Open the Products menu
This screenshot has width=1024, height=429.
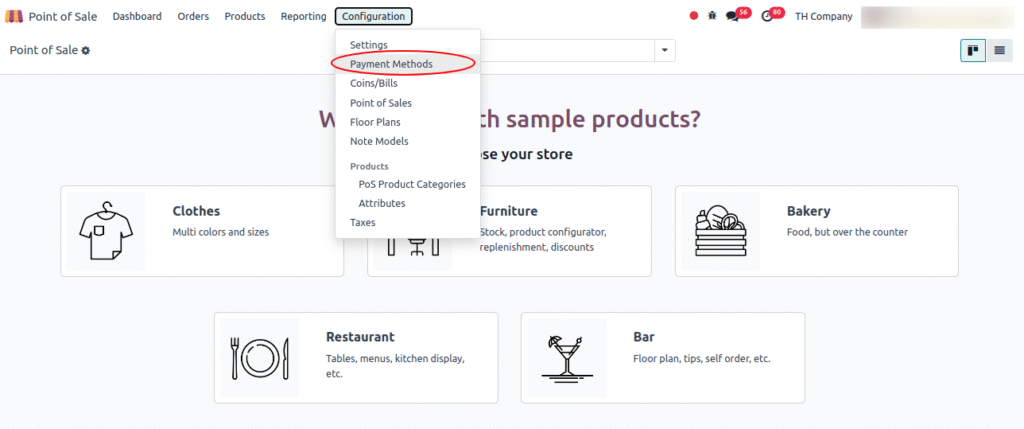245,16
